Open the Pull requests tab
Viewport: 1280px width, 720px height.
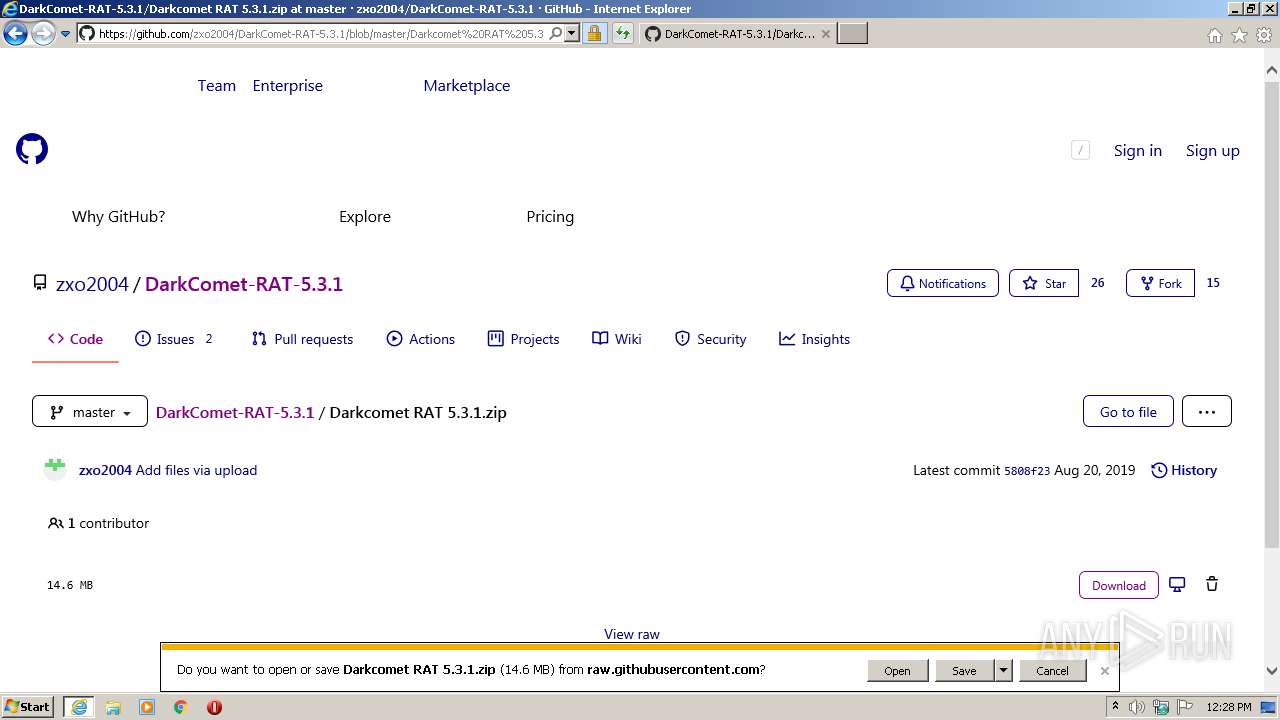pos(302,339)
